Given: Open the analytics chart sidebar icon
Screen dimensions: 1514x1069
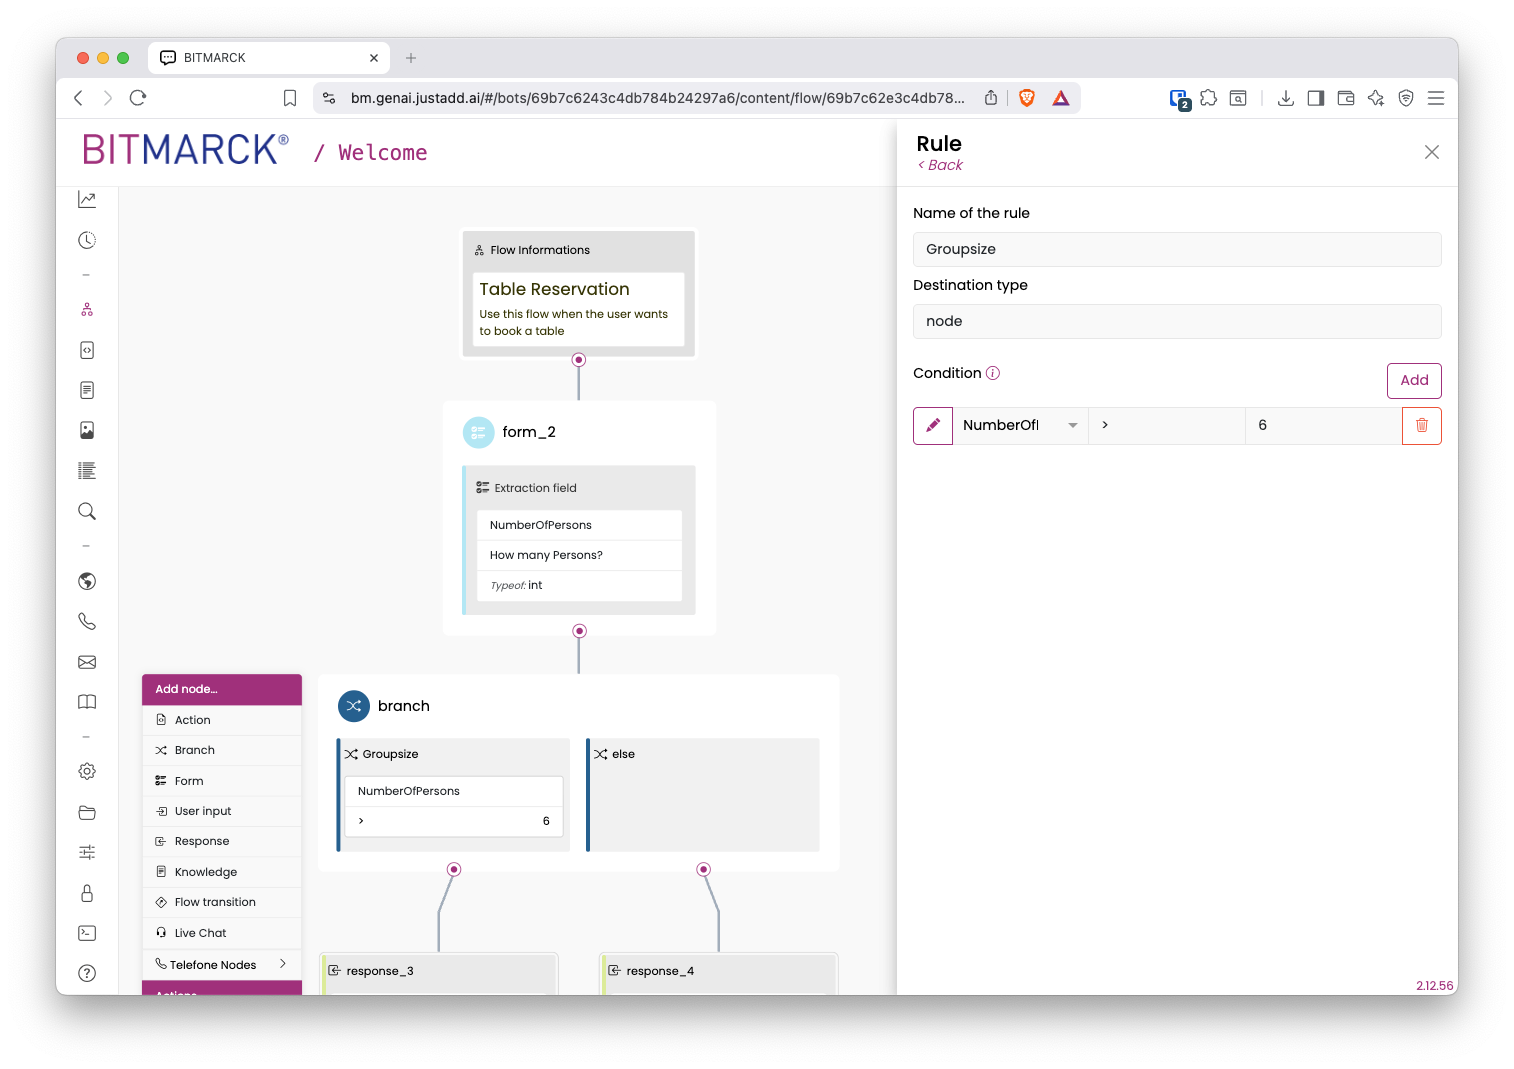Looking at the screenshot, I should pos(87,200).
